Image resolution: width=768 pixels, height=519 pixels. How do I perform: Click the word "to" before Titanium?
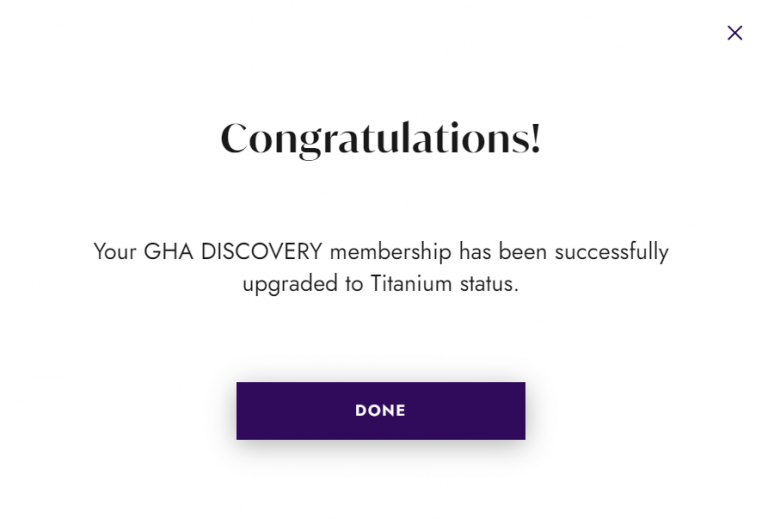(354, 283)
